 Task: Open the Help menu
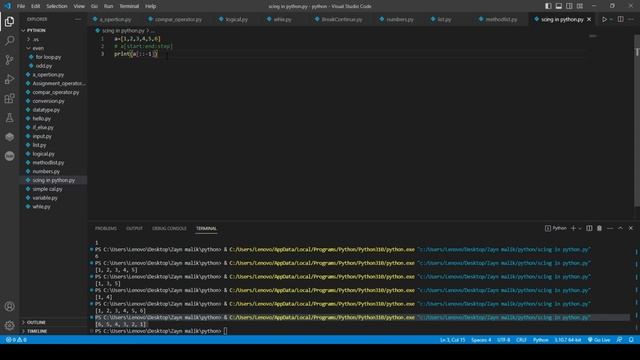point(151,6)
